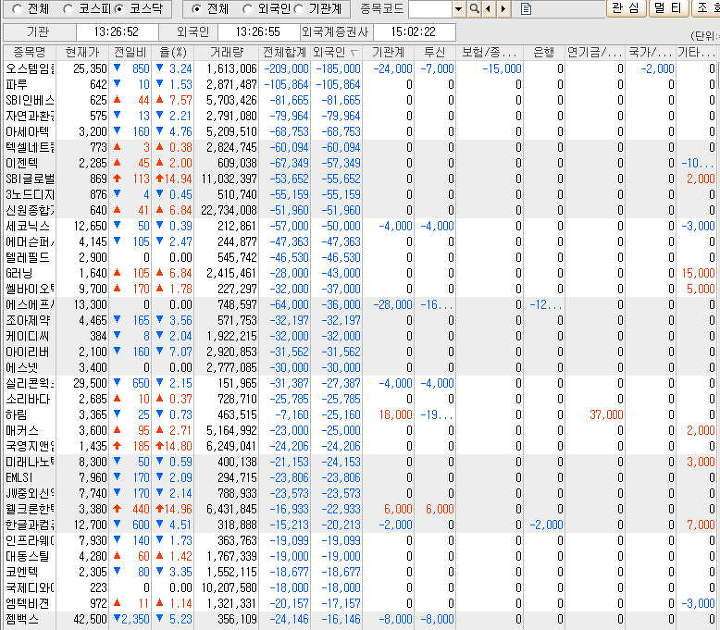Select the 외국인 investor radio button
720x630 pixels.
tap(248, 8)
